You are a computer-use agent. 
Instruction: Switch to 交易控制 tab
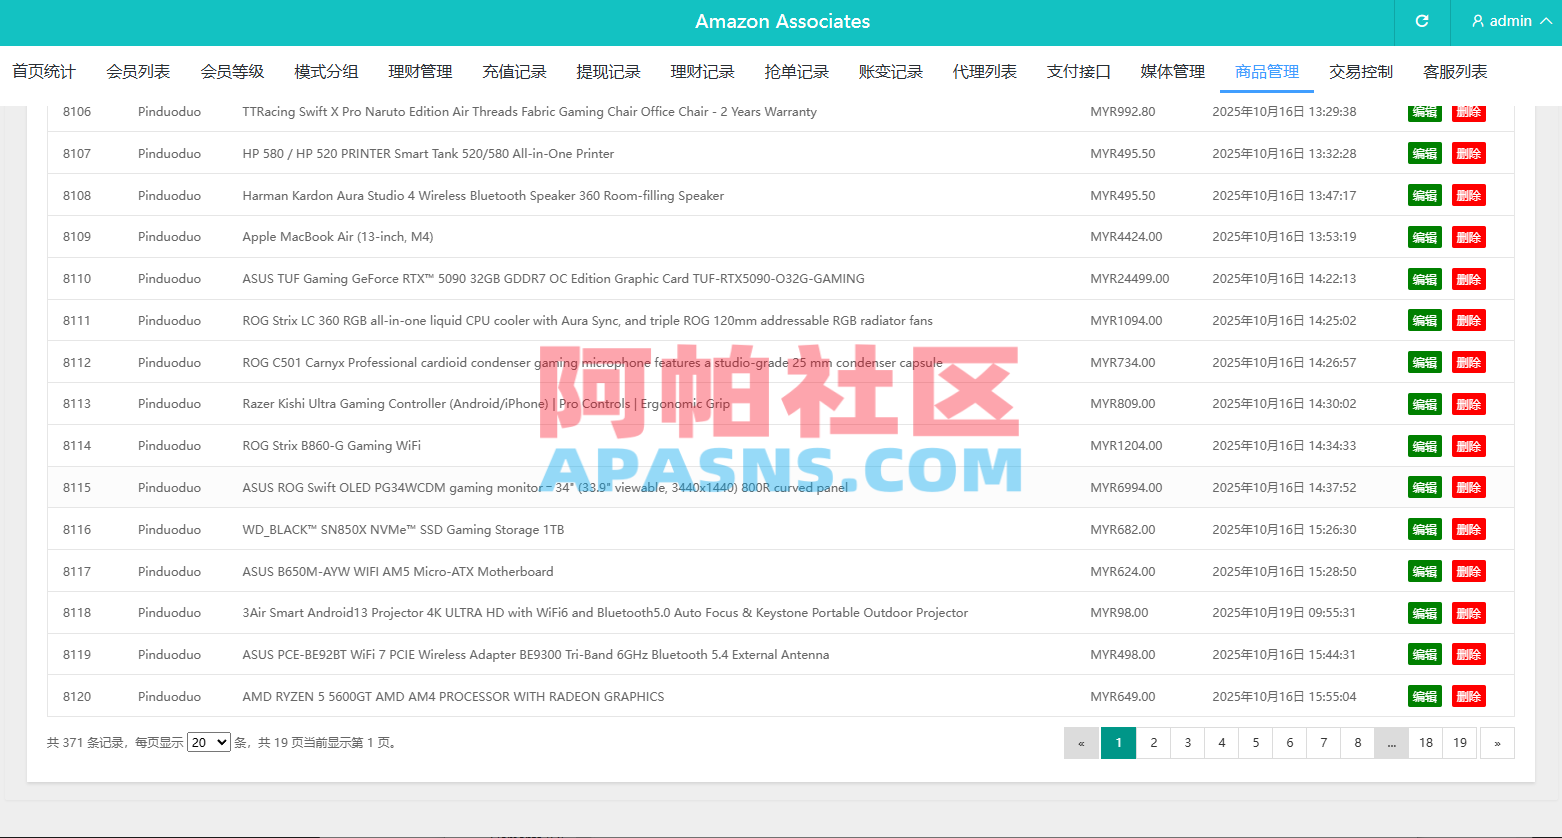(x=1361, y=72)
